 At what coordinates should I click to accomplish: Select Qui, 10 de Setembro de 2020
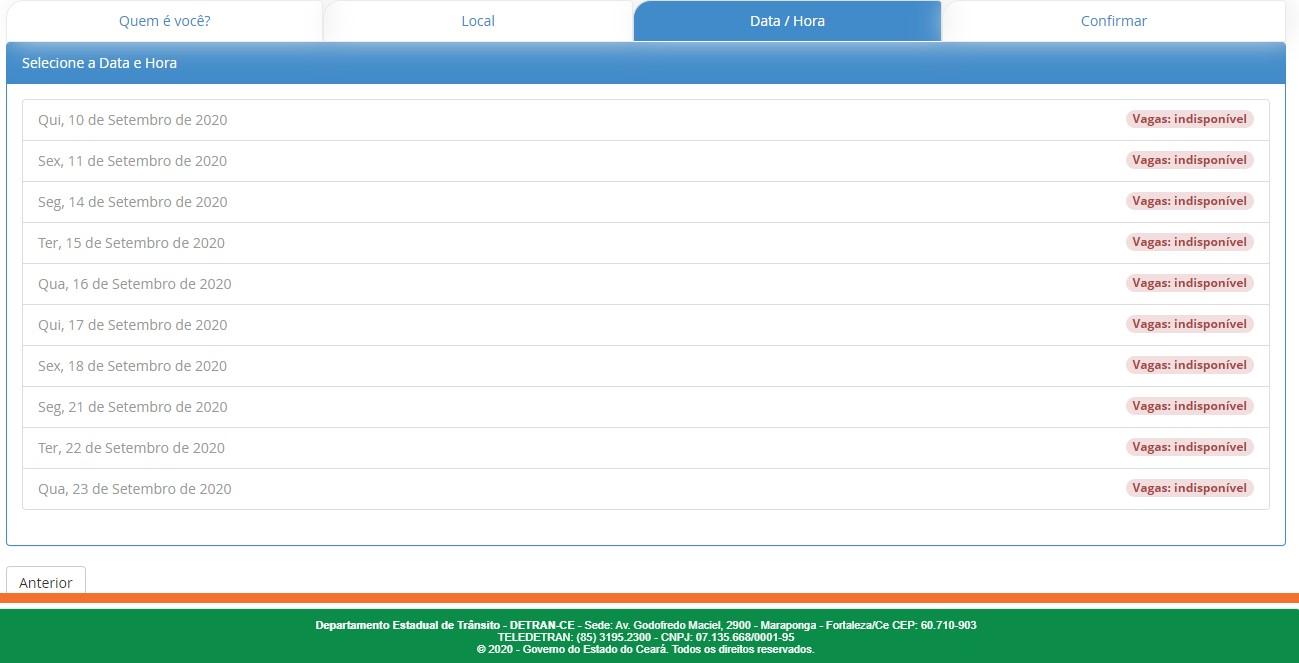click(133, 120)
